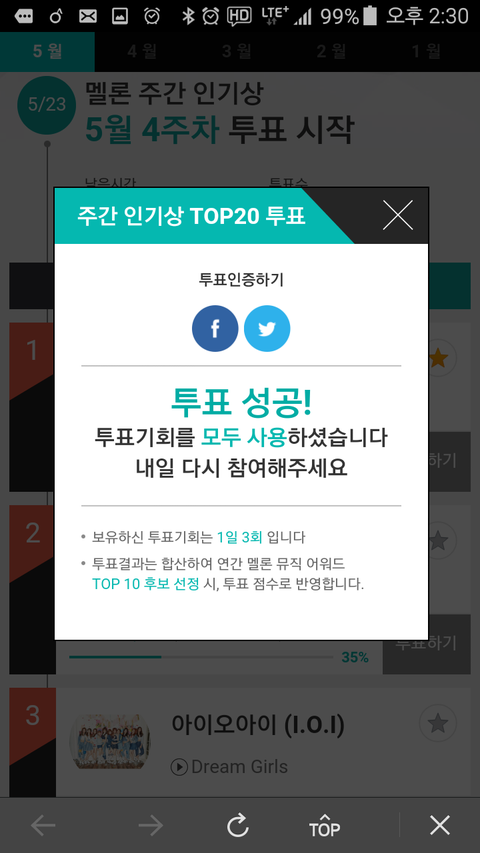Image resolution: width=480 pixels, height=853 pixels.
Task: Toggle favorite star for rank 1 artist
Action: click(438, 358)
